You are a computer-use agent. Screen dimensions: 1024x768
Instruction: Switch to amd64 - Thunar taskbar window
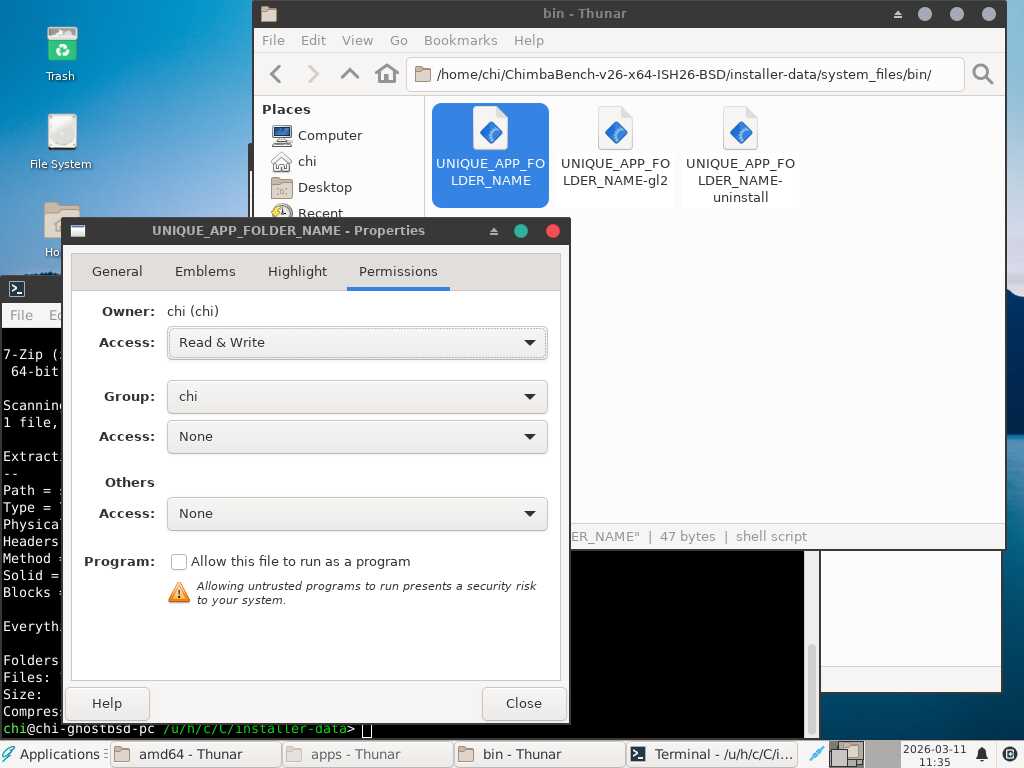pyautogui.click(x=195, y=754)
